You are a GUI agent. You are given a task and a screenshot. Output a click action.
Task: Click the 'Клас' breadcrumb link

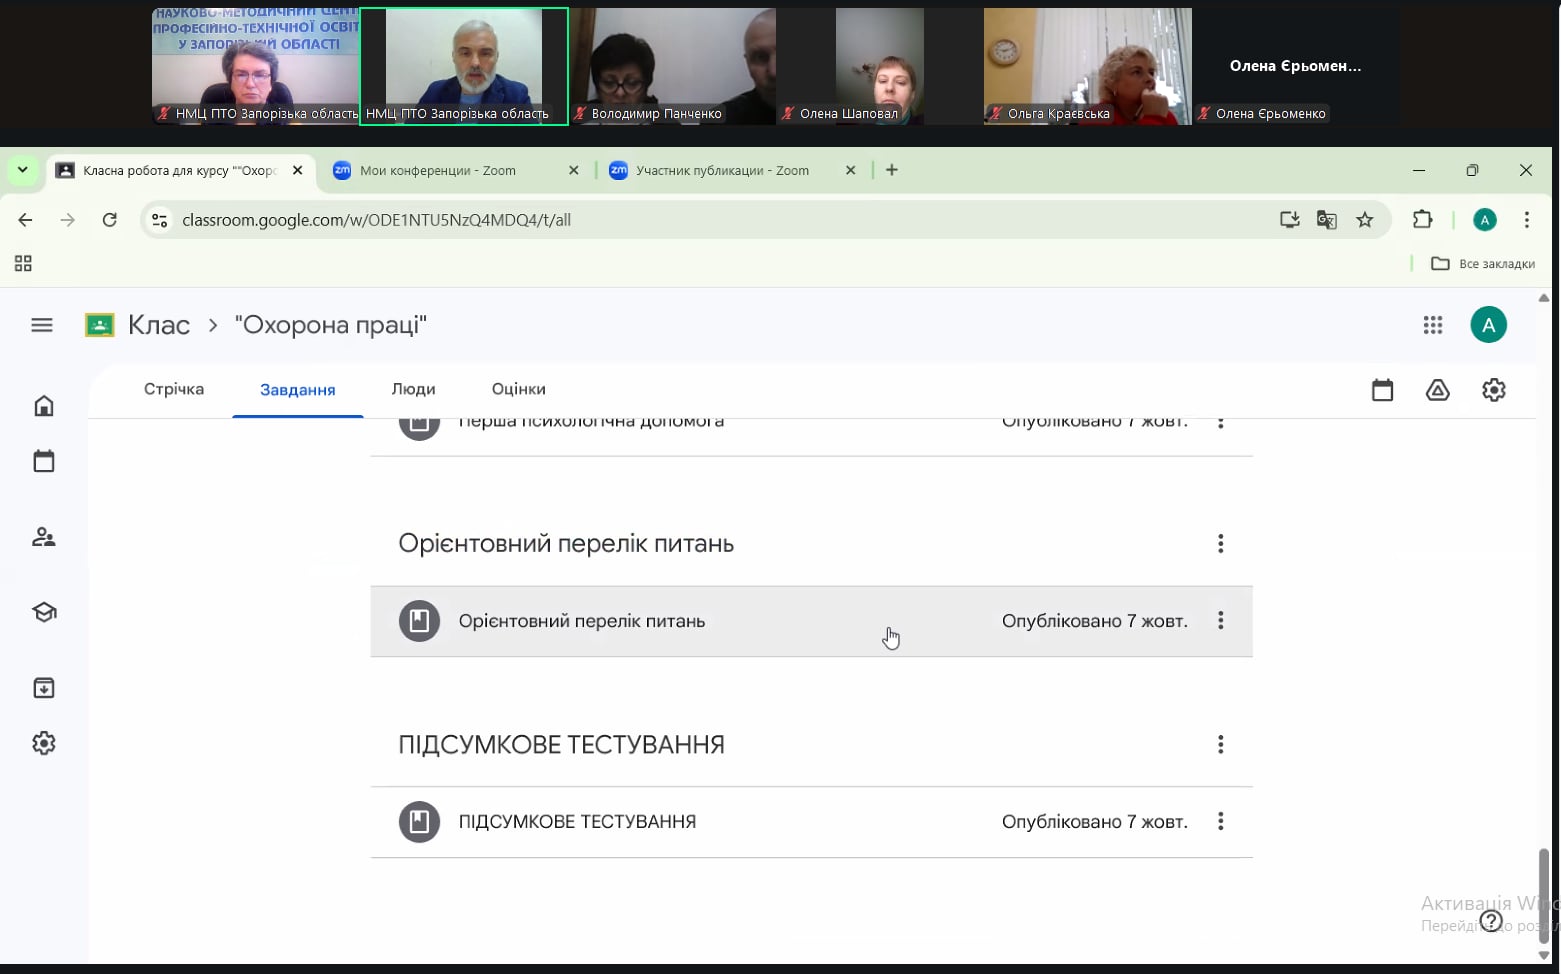pyautogui.click(x=158, y=325)
